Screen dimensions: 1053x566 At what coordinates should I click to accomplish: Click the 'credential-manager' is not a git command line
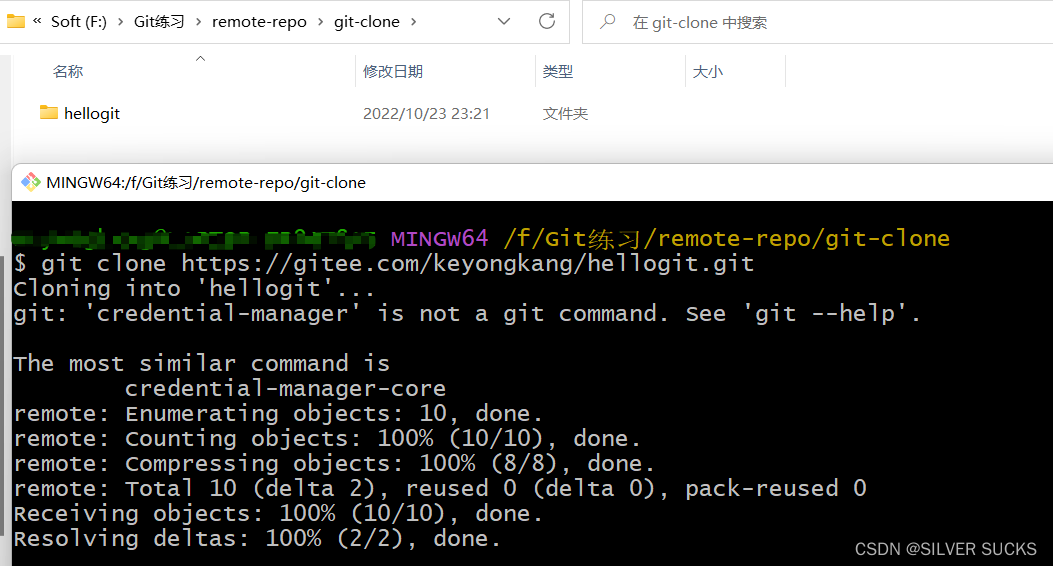467,314
